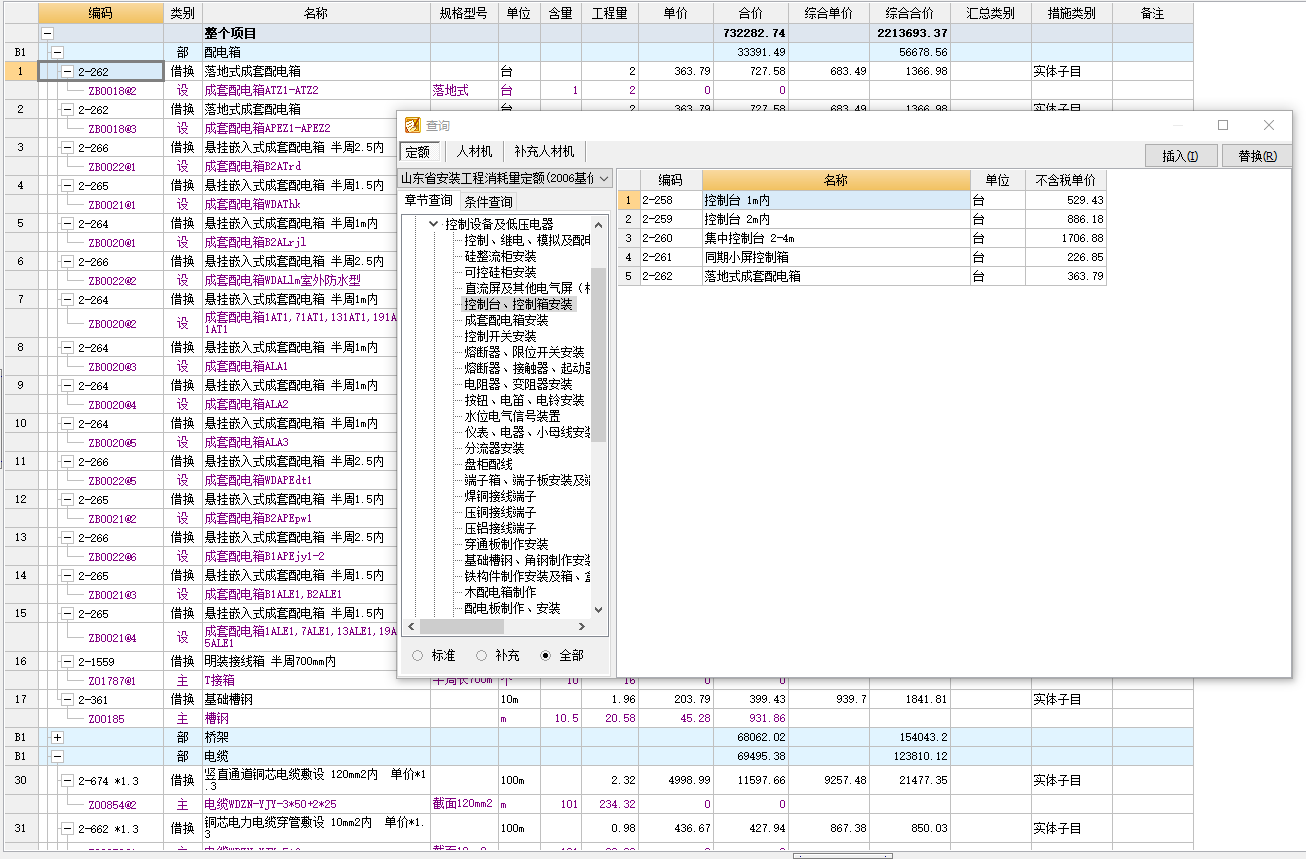Switch to the 补充人材机 tab
The height and width of the screenshot is (859, 1306).
click(x=544, y=152)
